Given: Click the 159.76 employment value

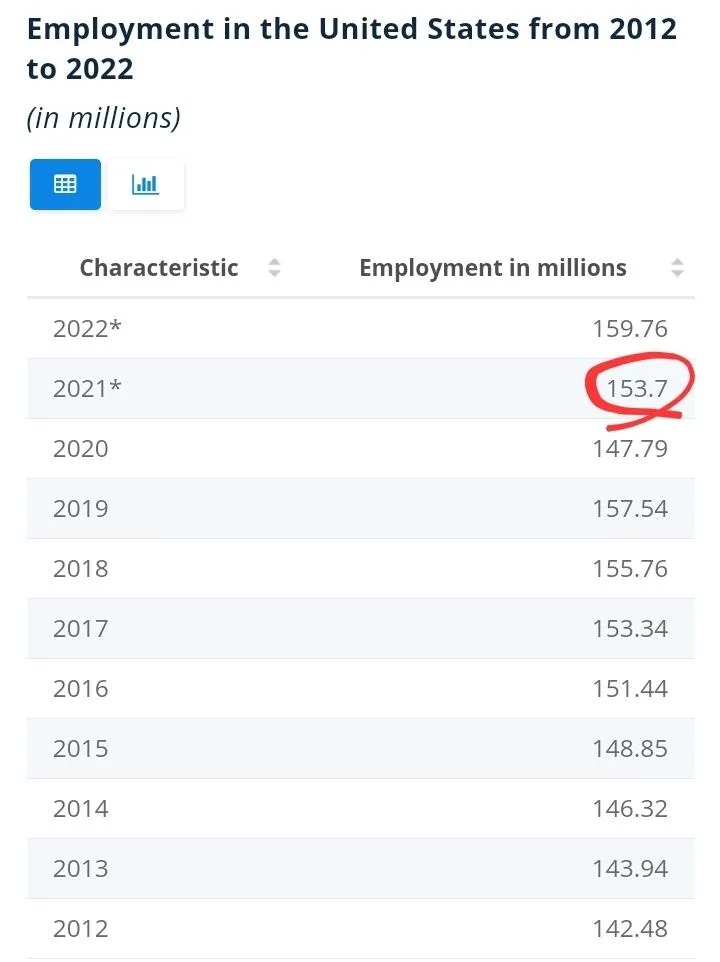Looking at the screenshot, I should point(629,329).
